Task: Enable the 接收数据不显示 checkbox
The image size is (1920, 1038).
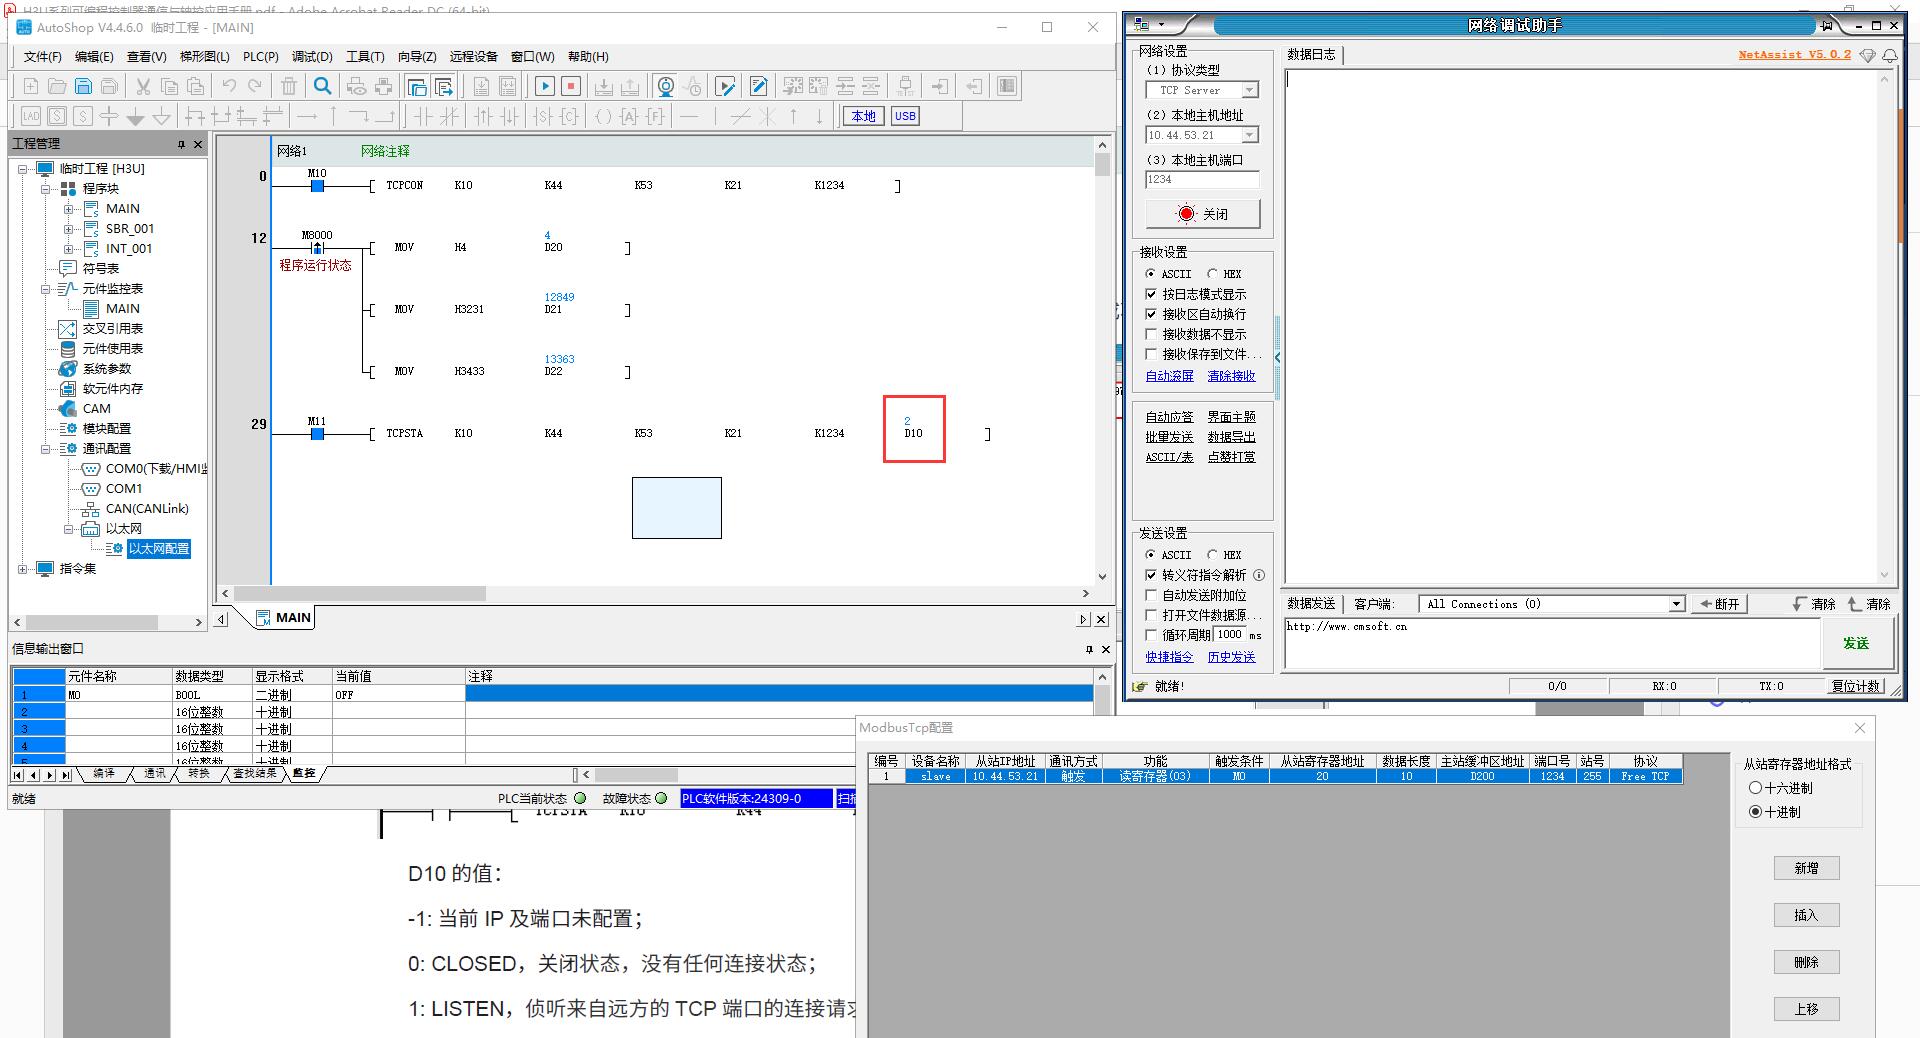Action: point(1151,334)
